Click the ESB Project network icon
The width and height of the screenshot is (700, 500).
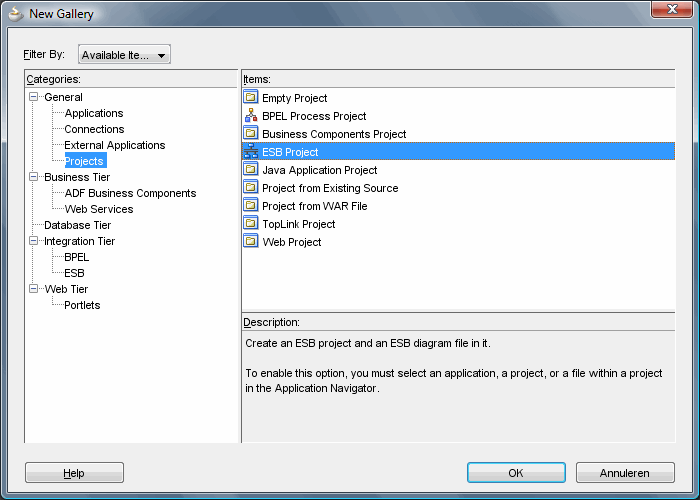click(x=251, y=151)
